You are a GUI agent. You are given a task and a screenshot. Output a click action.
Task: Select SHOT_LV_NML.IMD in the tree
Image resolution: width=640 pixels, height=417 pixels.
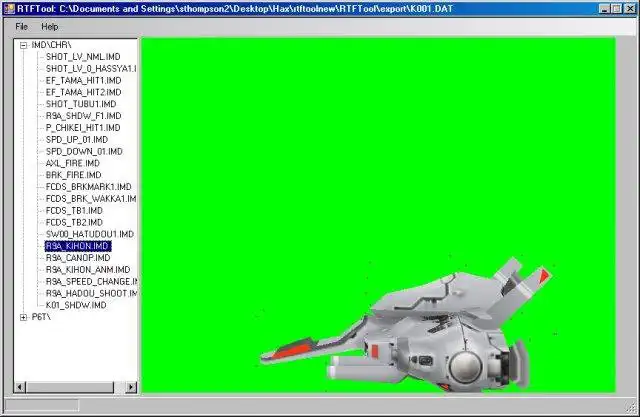[83, 57]
